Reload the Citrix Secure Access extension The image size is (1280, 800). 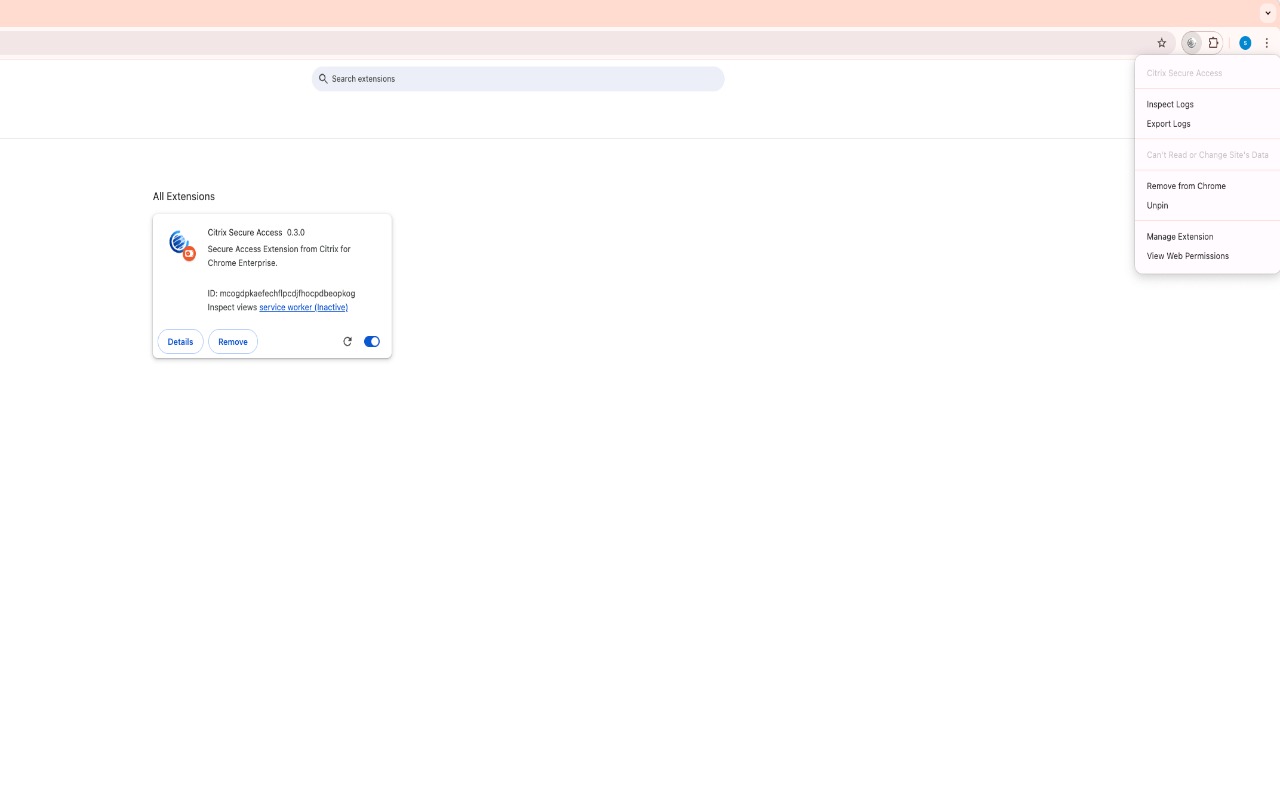[347, 341]
